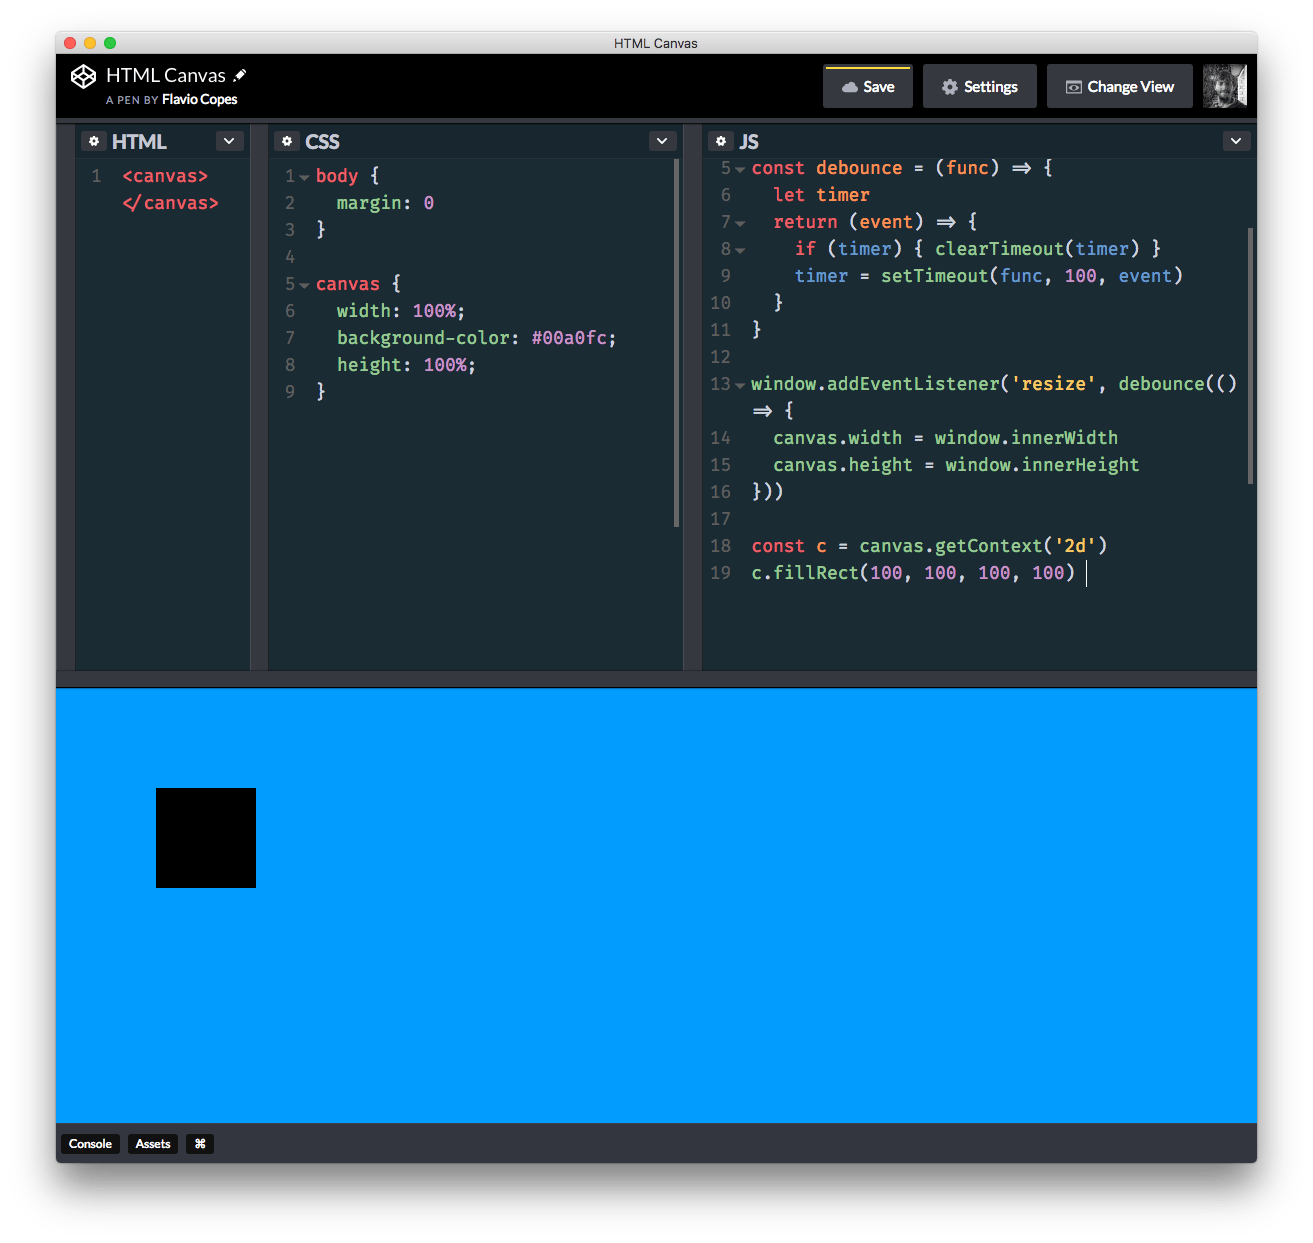Open pen Settings
Screen dimensions: 1313x1243
(x=979, y=87)
